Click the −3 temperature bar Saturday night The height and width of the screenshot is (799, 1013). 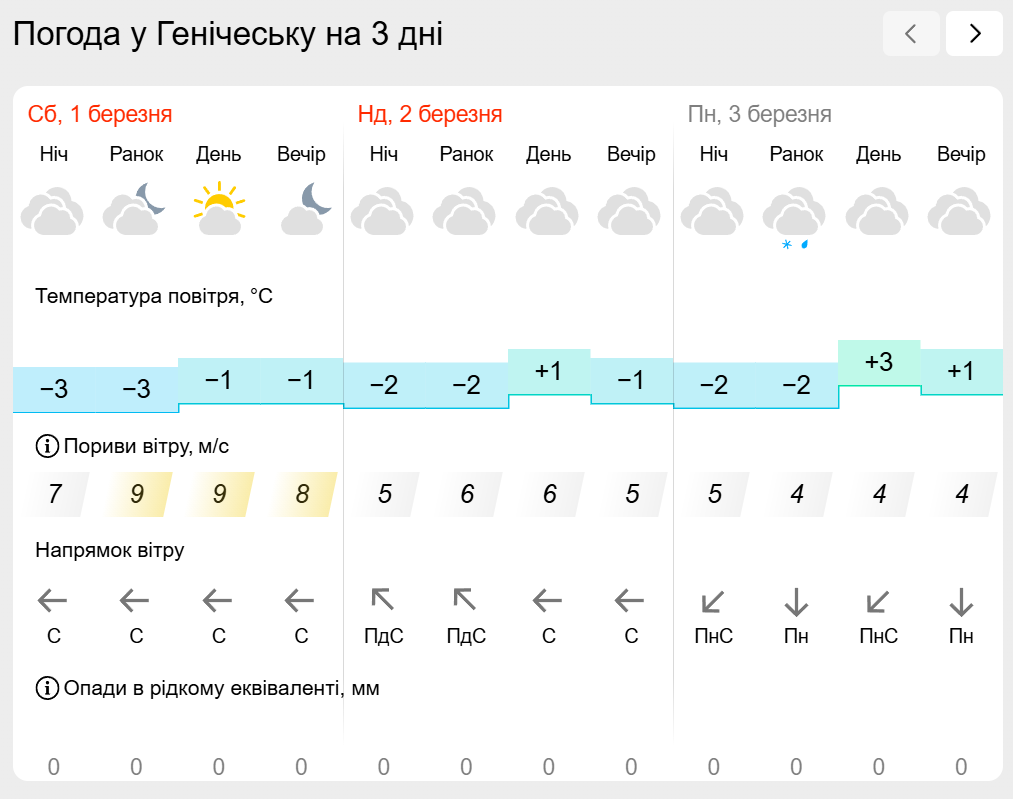pos(54,389)
